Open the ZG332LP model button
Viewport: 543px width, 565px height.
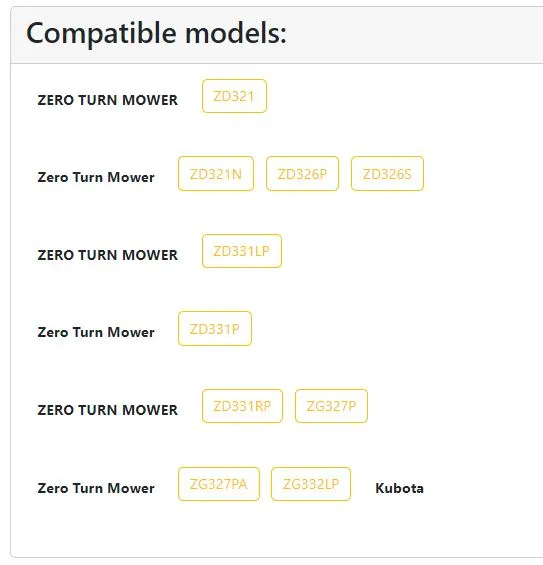[311, 484]
